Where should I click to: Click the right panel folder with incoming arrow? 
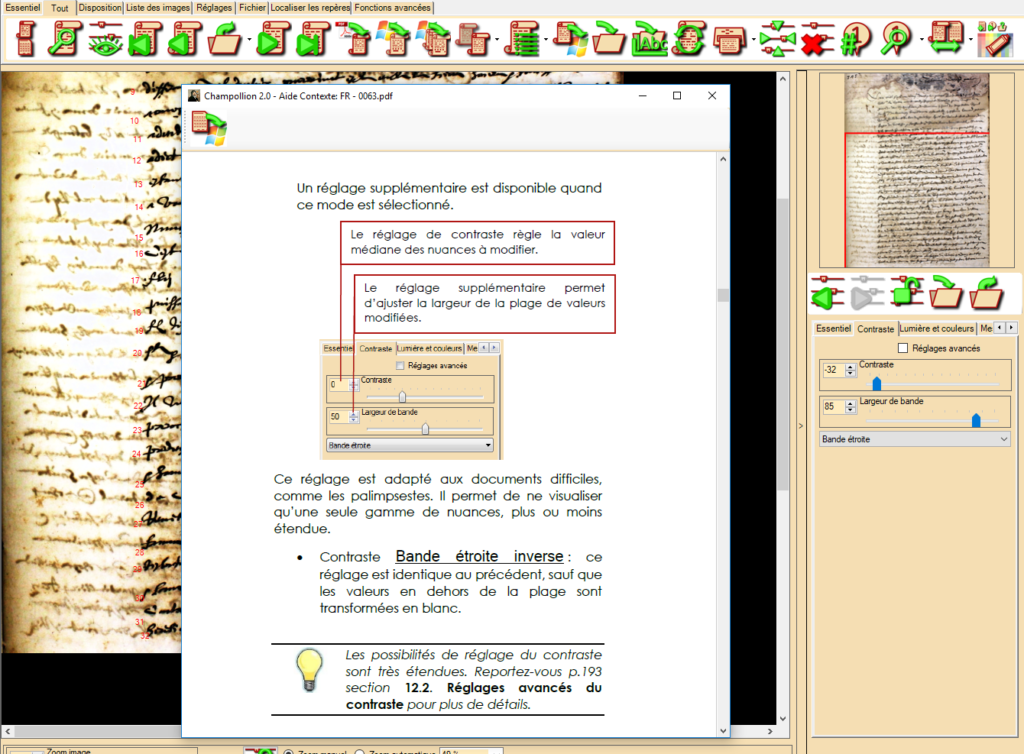click(946, 292)
